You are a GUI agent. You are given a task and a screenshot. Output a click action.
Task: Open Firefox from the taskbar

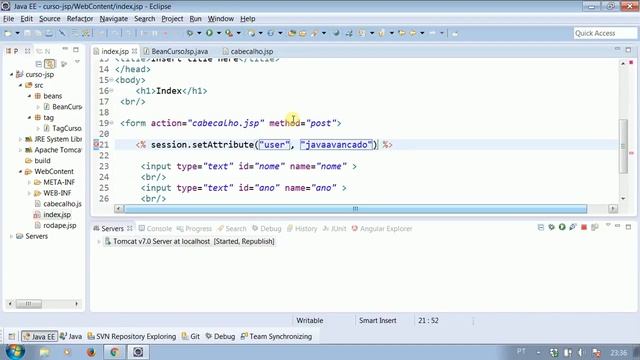(x=91, y=352)
